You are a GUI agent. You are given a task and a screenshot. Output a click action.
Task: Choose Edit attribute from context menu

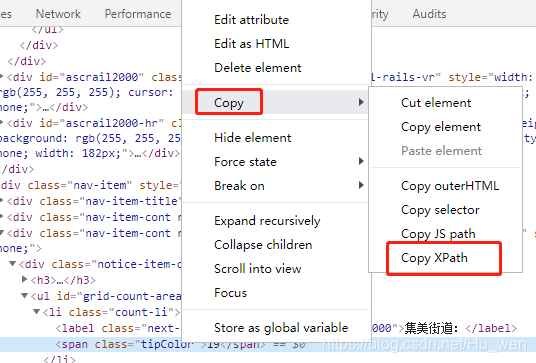(x=251, y=20)
